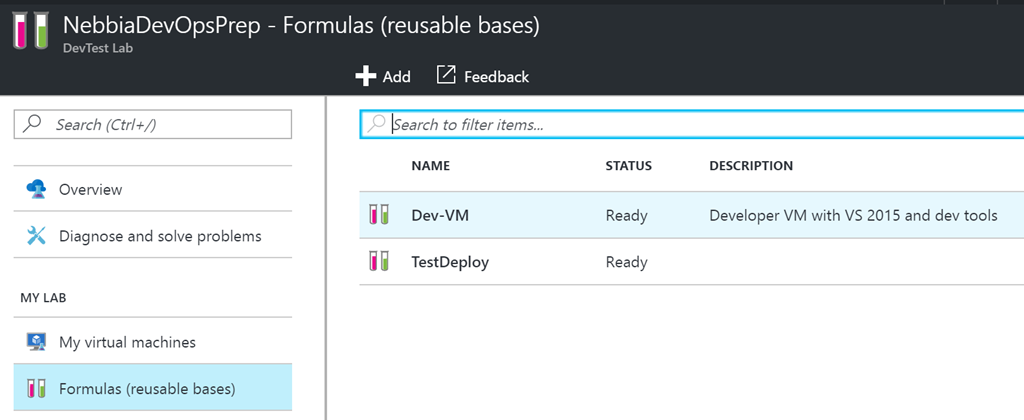
Task: Click the TestDeploy formula row icon
Action: pos(379,262)
